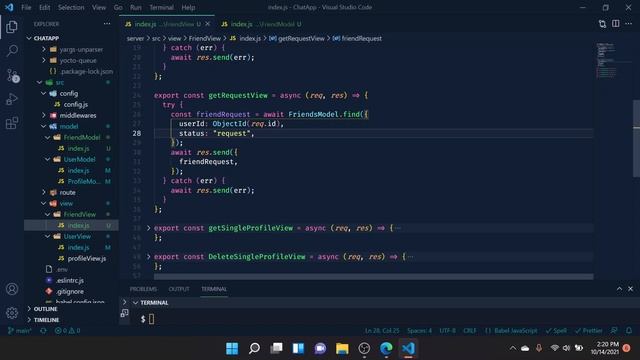Split the editor to the right
Image resolution: width=640 pixels, height=360 pixels.
click(x=616, y=24)
